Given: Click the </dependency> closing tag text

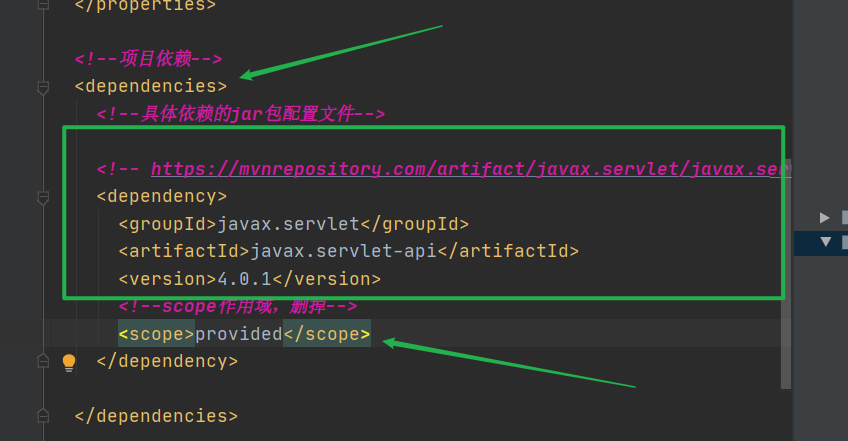Looking at the screenshot, I should point(167,361).
